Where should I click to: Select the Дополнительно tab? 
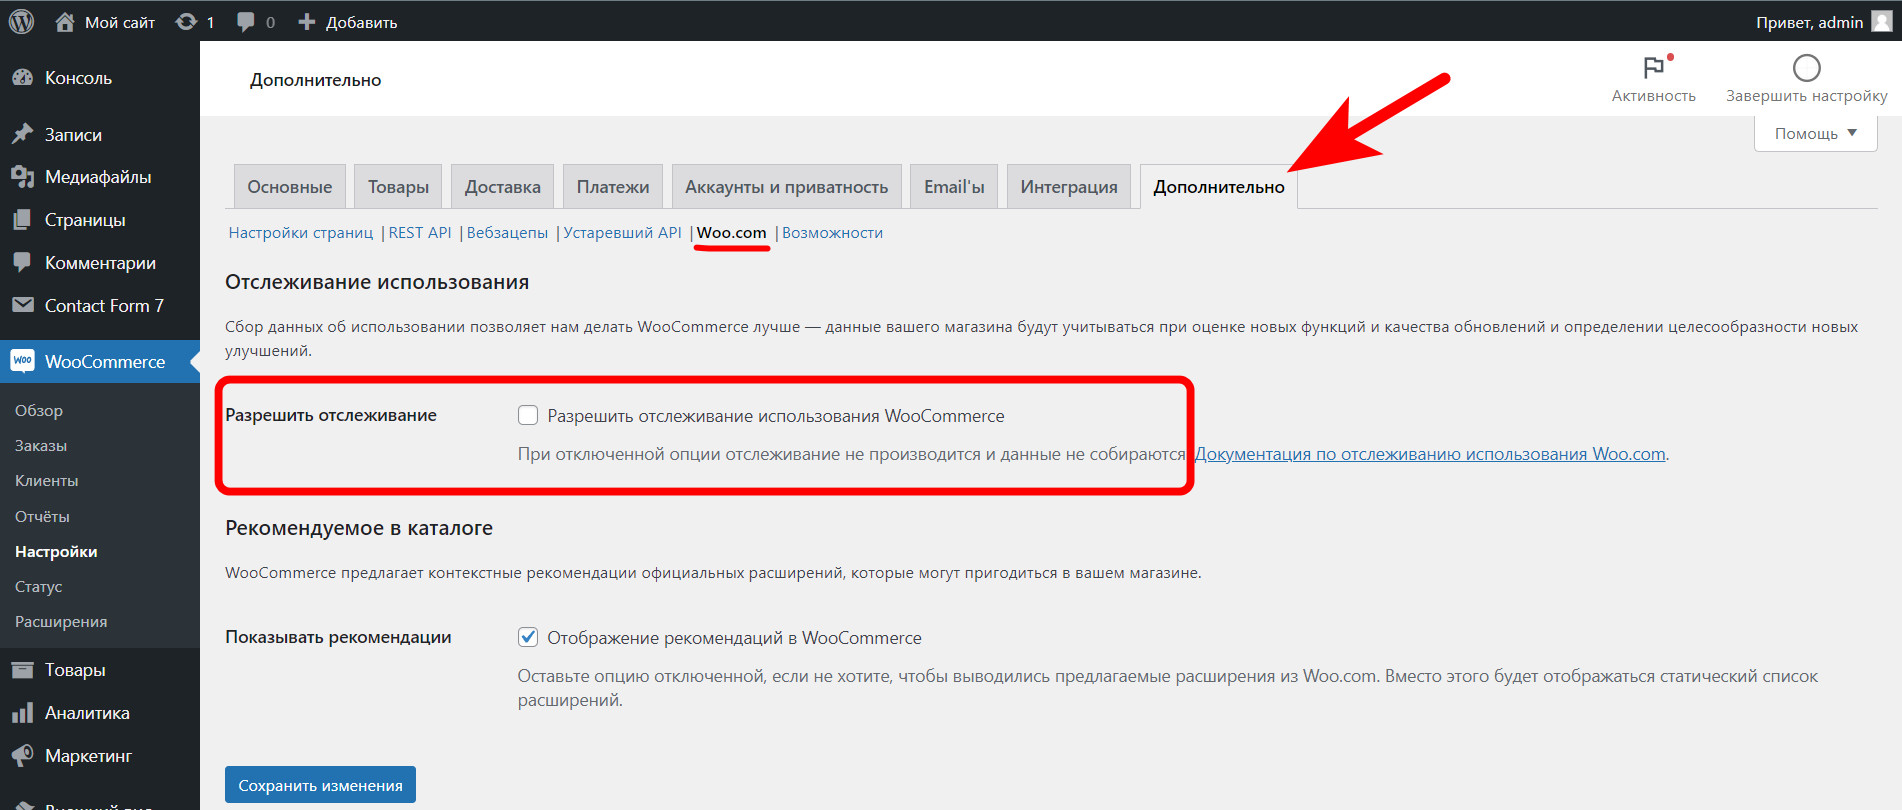1219,187
